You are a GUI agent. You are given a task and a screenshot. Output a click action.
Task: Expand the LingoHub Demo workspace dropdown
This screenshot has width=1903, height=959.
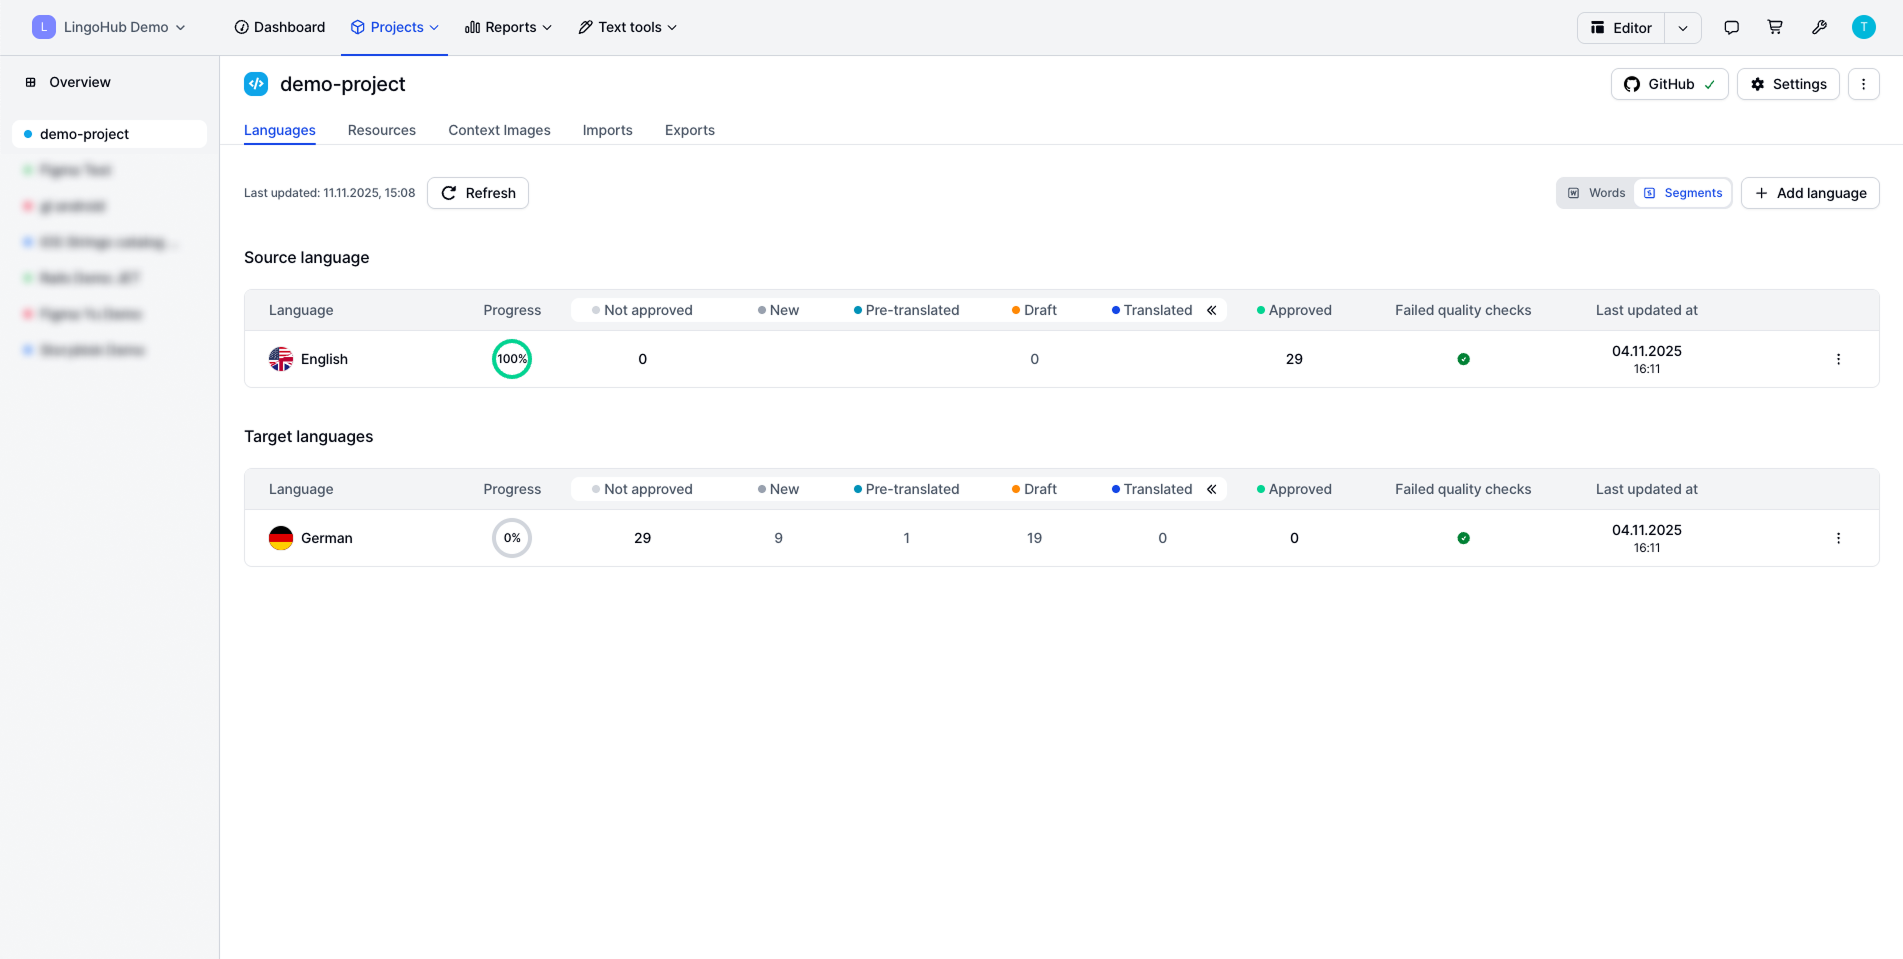click(109, 27)
